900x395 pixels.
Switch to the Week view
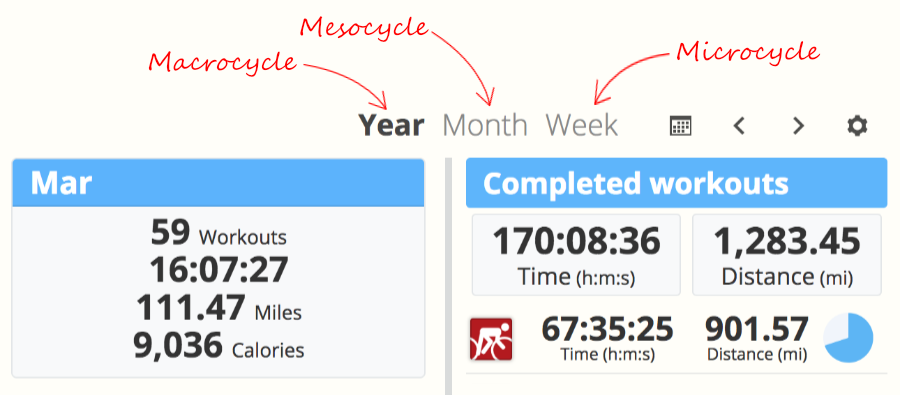tap(581, 125)
